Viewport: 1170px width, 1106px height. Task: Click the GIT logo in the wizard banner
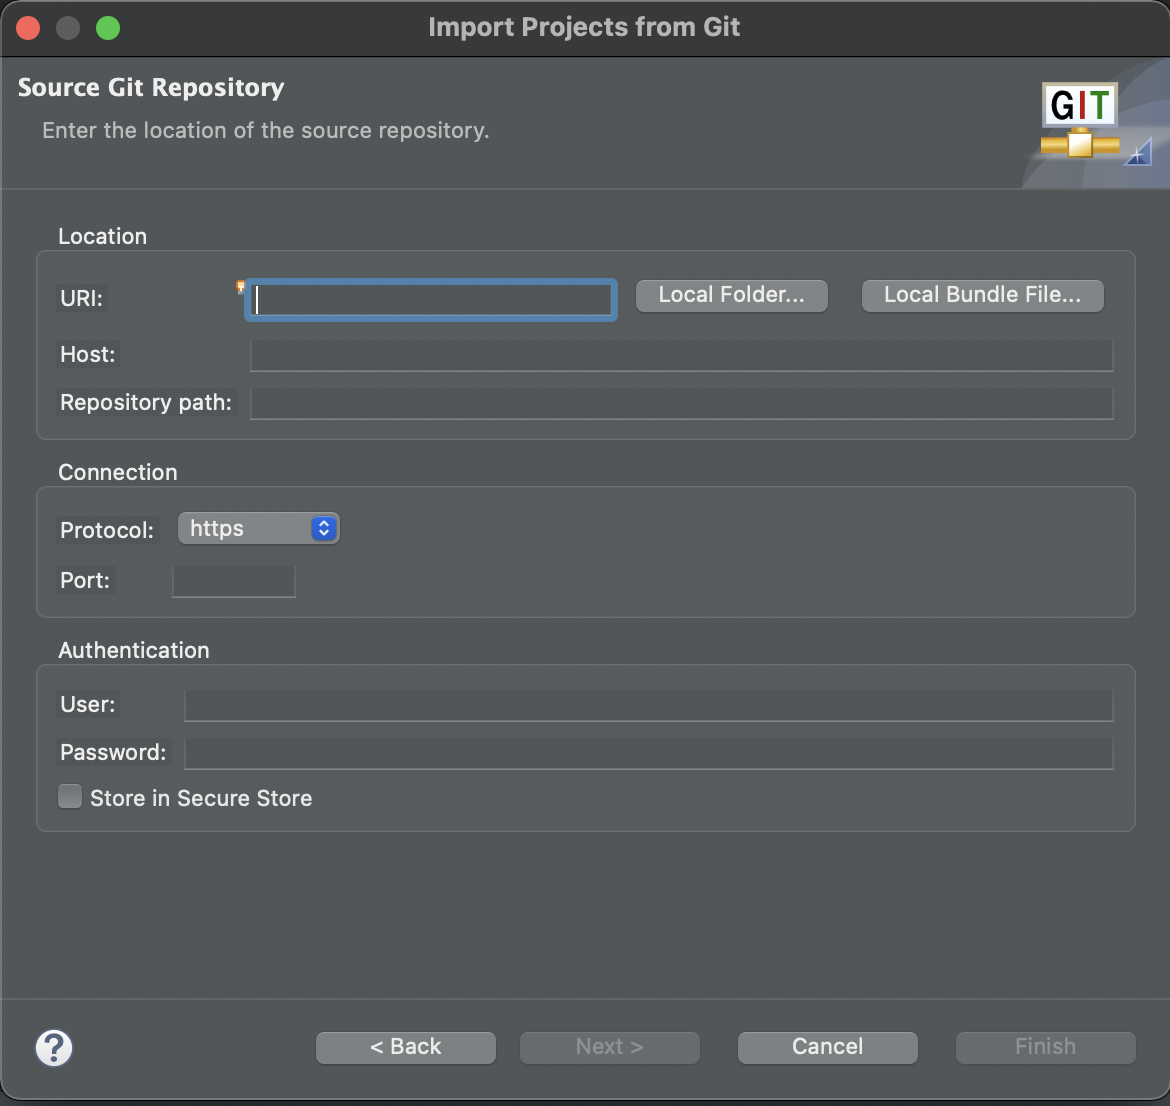[1080, 120]
